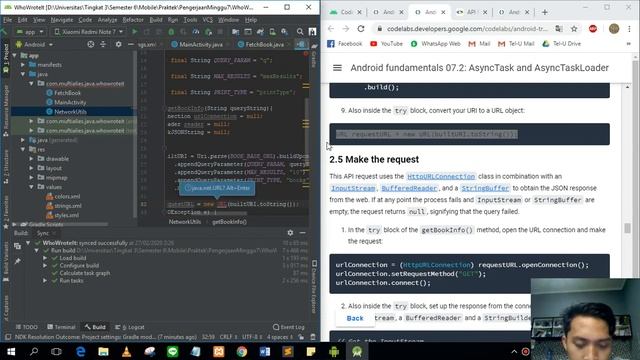Minimize the Build panel with minus icon
Image resolution: width=640 pixels, height=360 pixels.
pyautogui.click(x=302, y=233)
